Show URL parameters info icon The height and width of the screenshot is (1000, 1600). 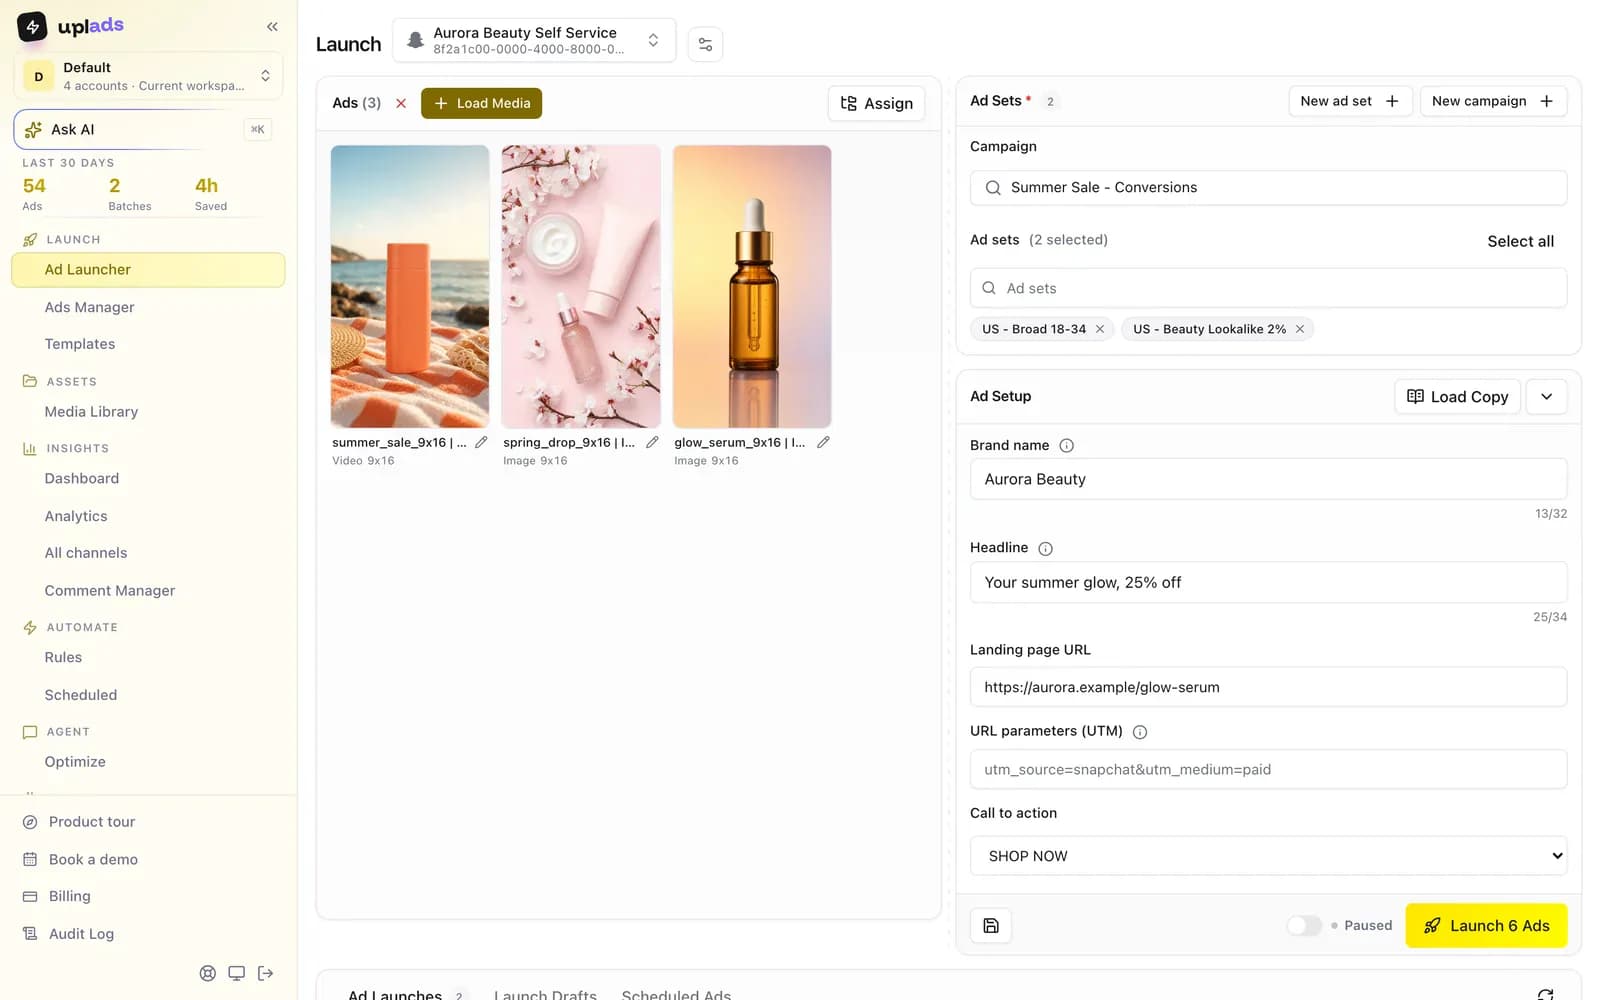(x=1139, y=732)
